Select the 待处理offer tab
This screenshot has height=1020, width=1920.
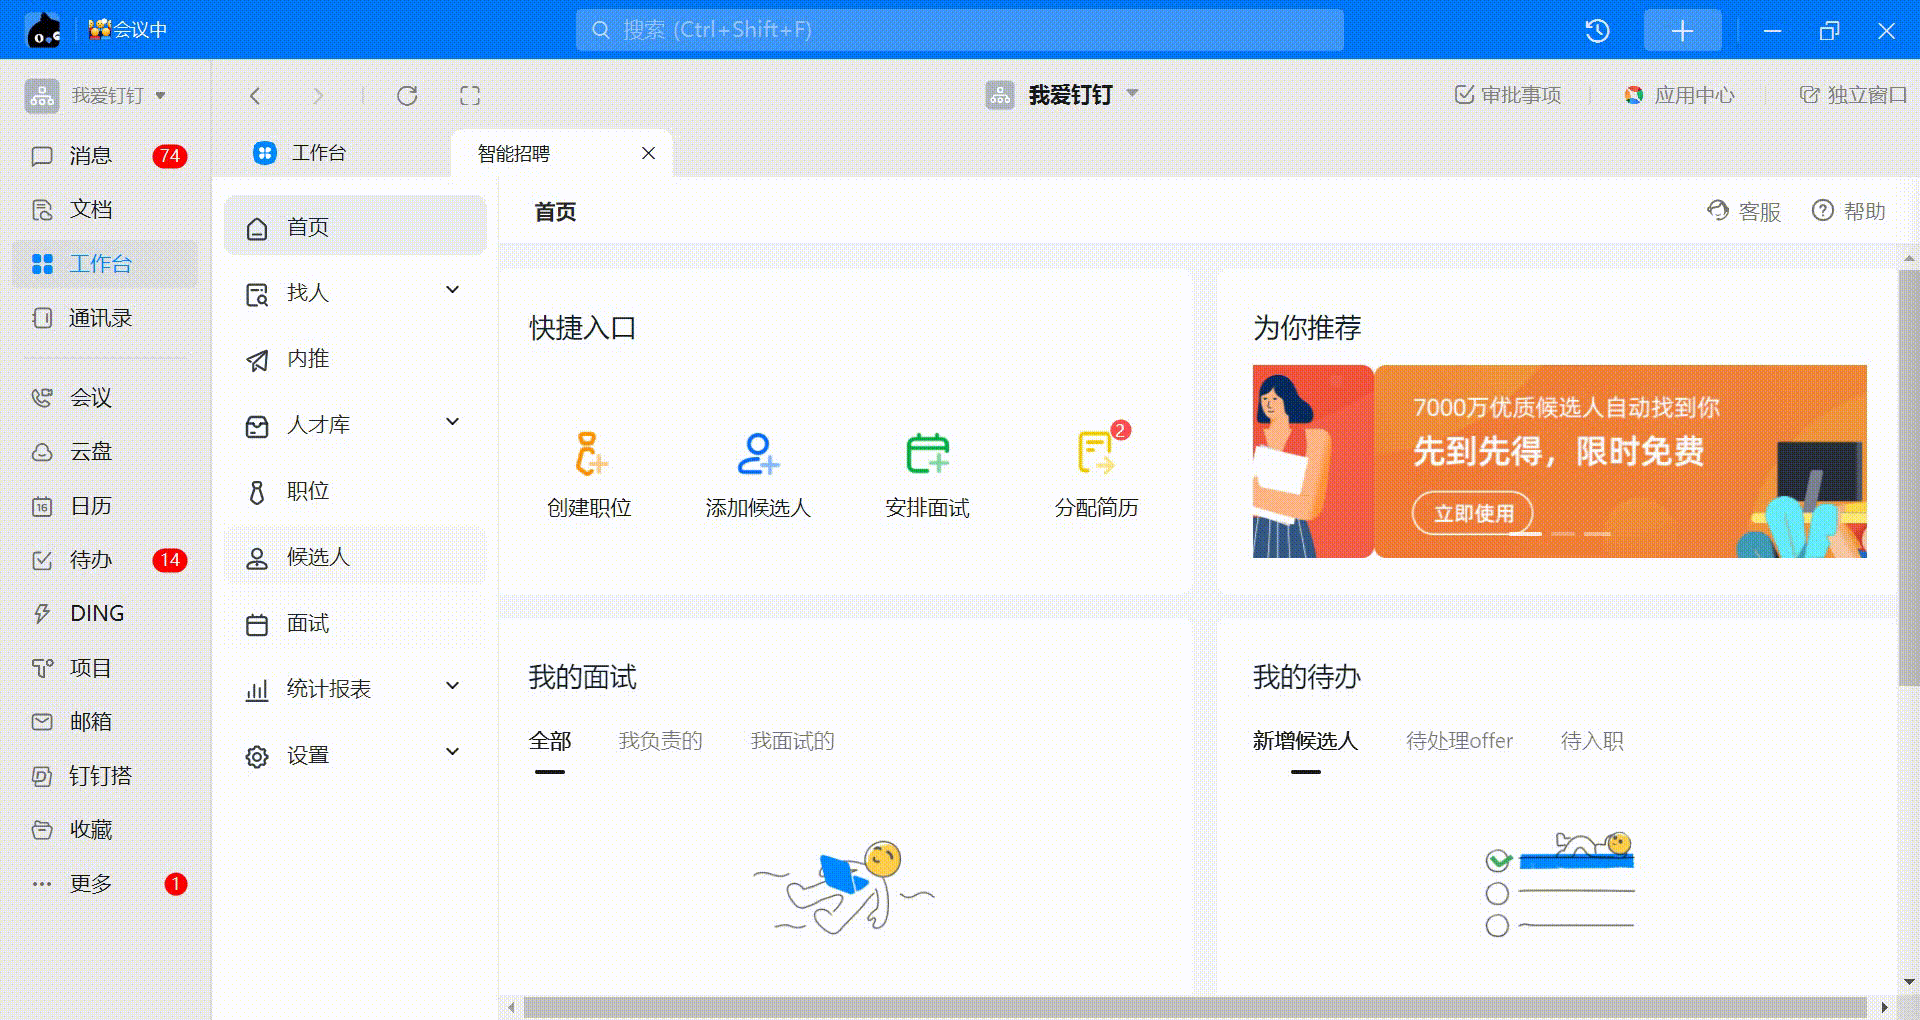(1459, 741)
